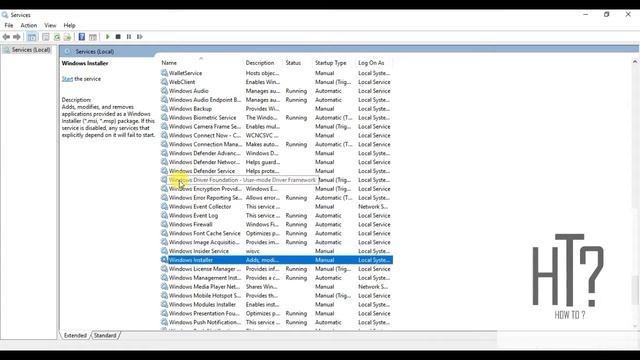
Task: Sort by the Status column header
Action: pos(298,63)
